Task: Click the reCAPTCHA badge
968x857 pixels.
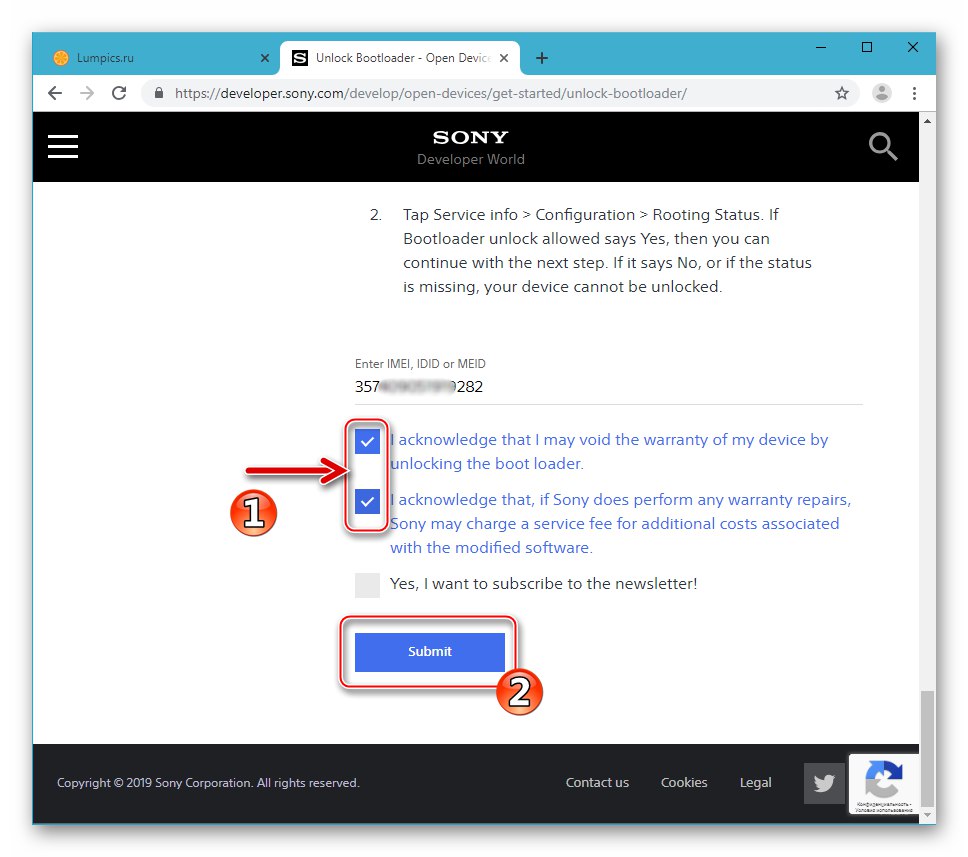Action: click(884, 784)
